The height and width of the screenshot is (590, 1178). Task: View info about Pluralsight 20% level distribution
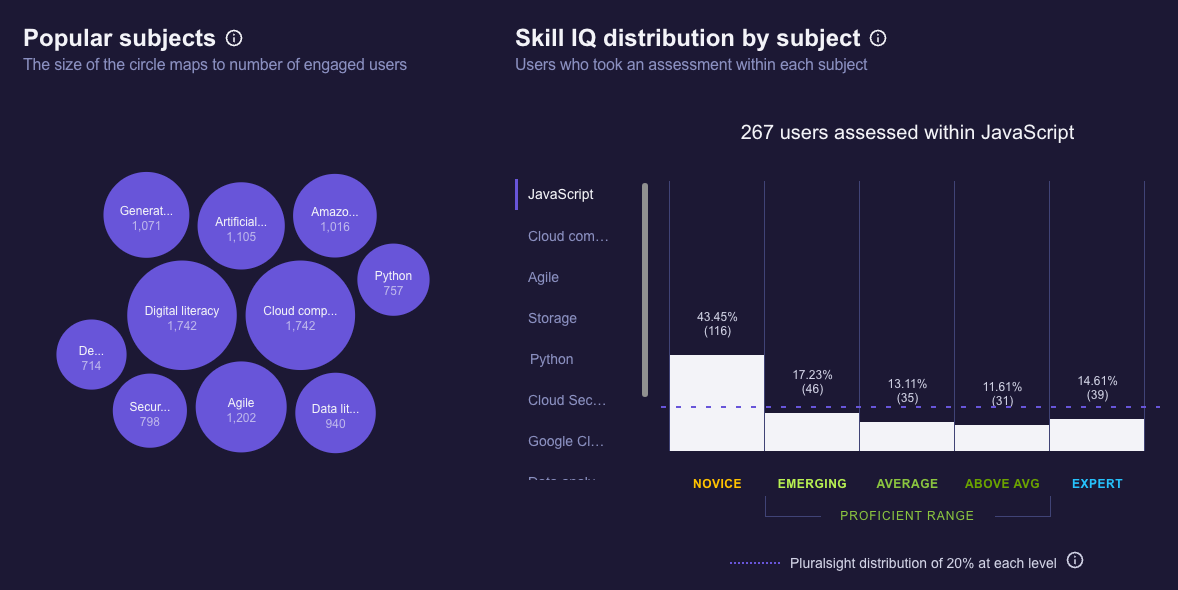click(x=1075, y=560)
